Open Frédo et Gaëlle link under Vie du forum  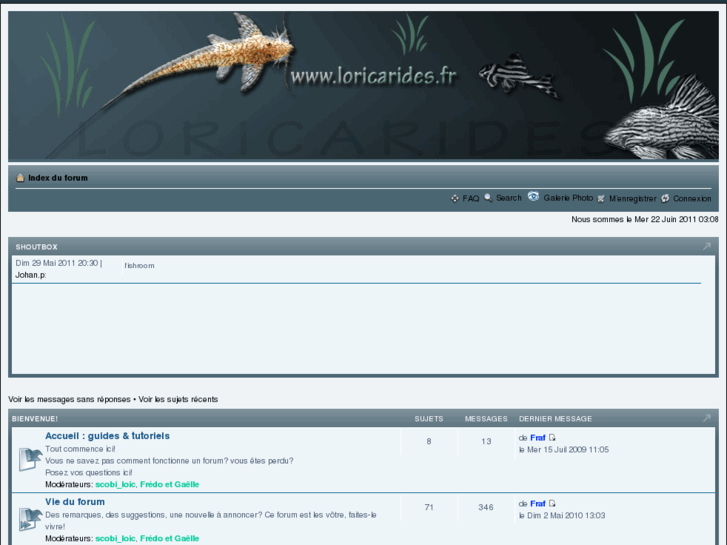(169, 538)
